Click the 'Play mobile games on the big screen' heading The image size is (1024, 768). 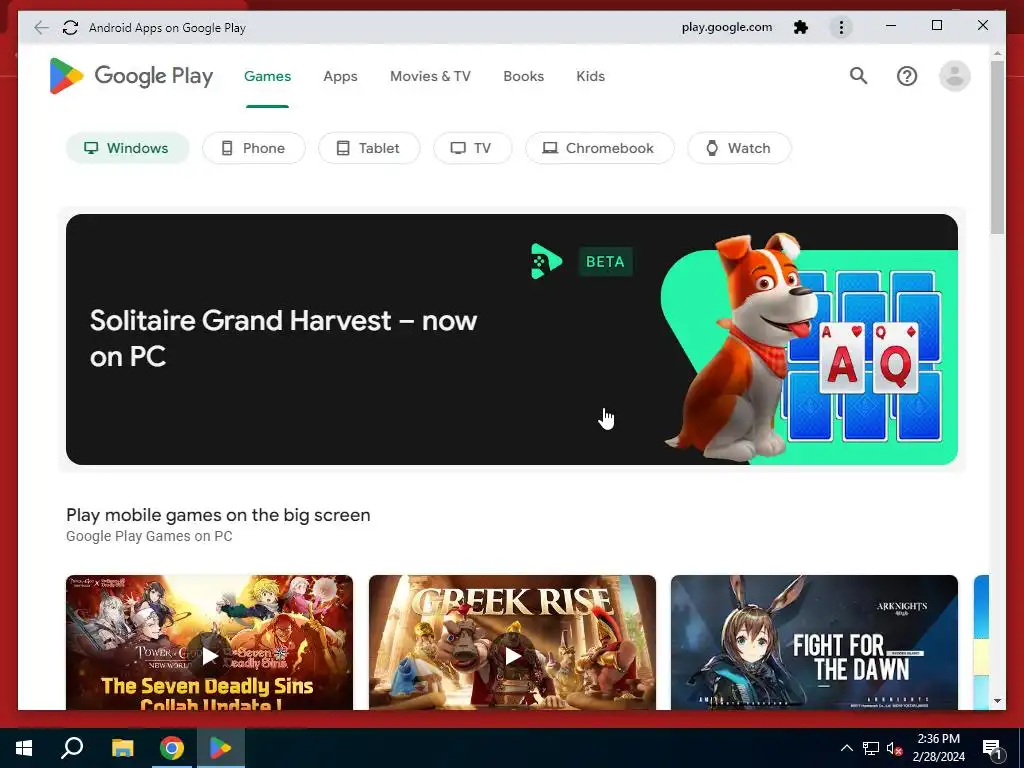point(218,515)
